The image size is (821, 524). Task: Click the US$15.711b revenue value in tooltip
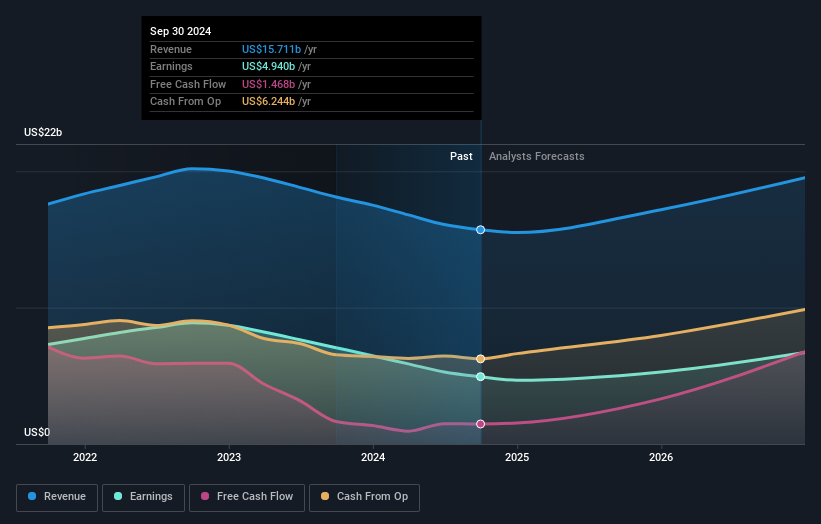pos(271,49)
